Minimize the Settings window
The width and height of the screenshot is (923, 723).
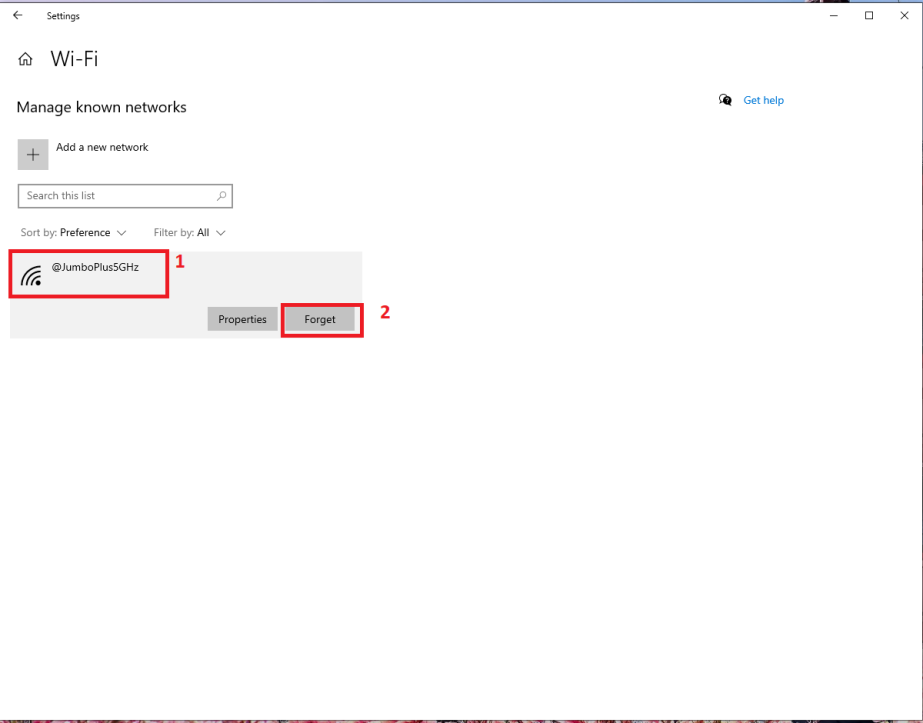[833, 15]
